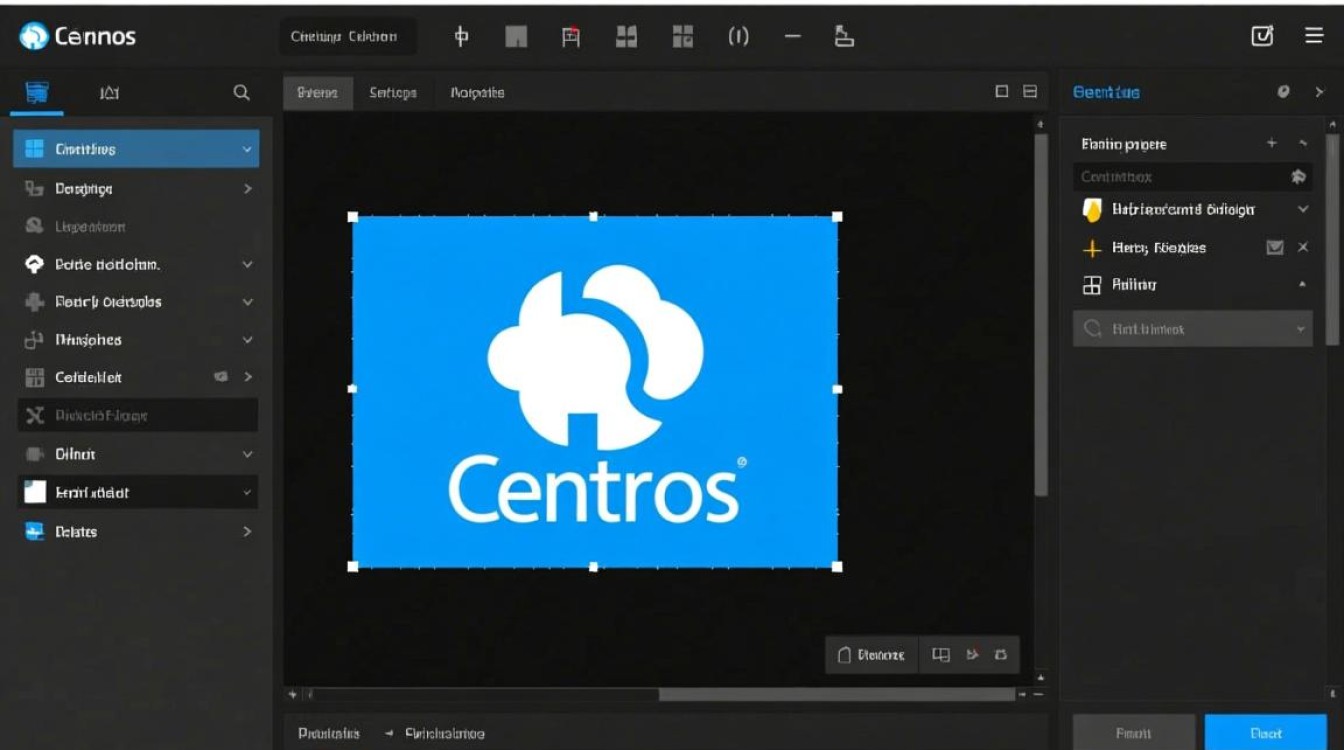Toggle the chevron on the sidebar row below the puzzle-piece row
The image size is (1344, 750).
[x=247, y=340]
